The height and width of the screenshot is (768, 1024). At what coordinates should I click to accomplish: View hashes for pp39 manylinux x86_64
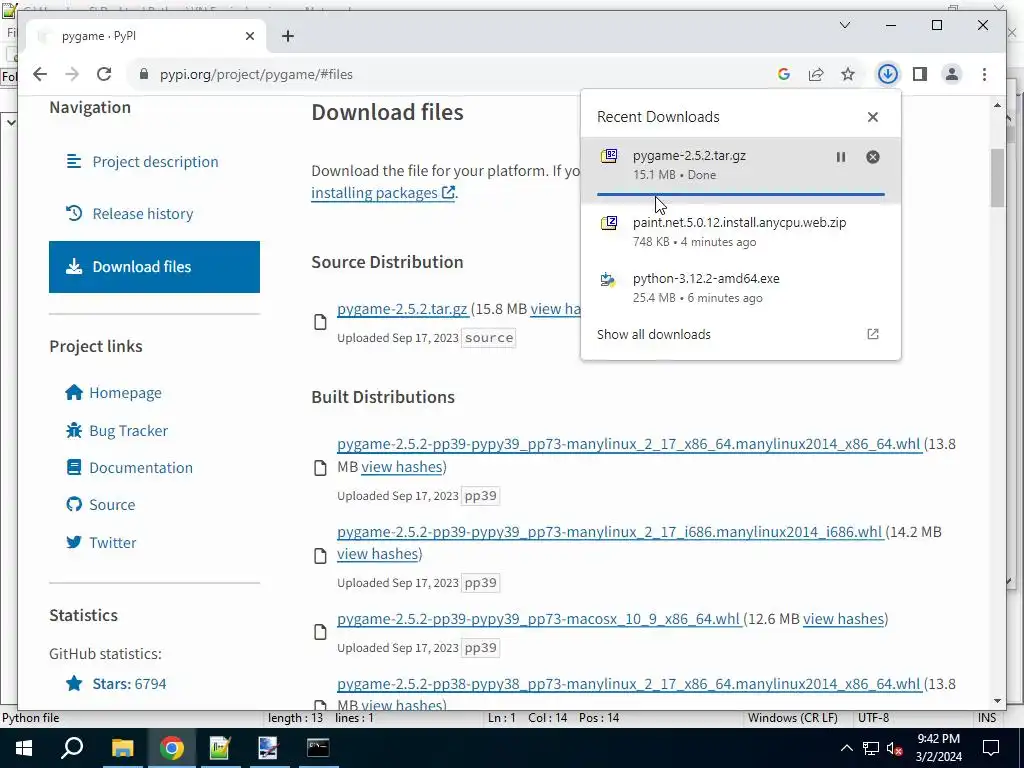pos(402,467)
